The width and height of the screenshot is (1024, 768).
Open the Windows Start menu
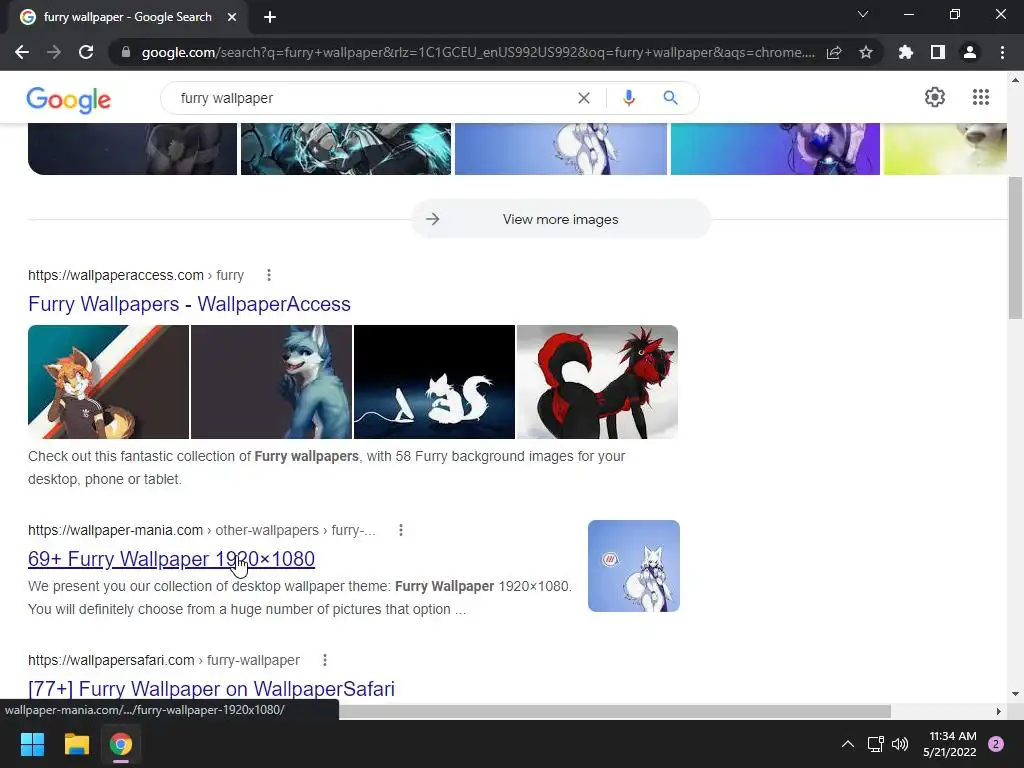pyautogui.click(x=32, y=744)
